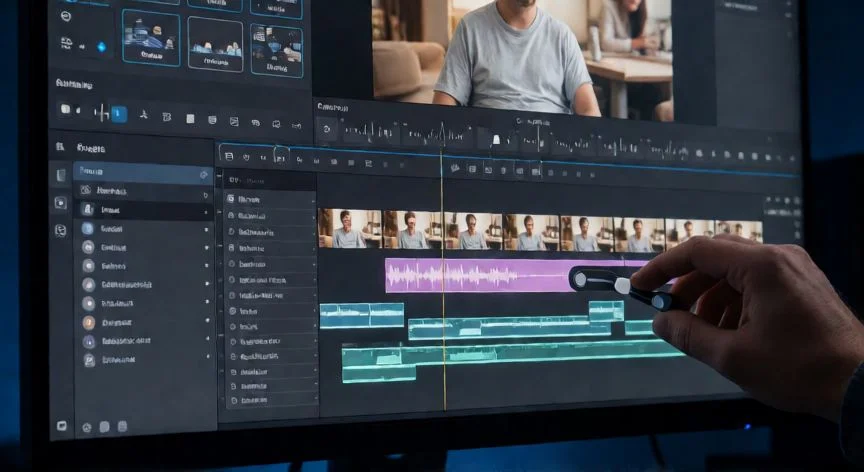Click the white square icon starting the upper toolbar

65,109
